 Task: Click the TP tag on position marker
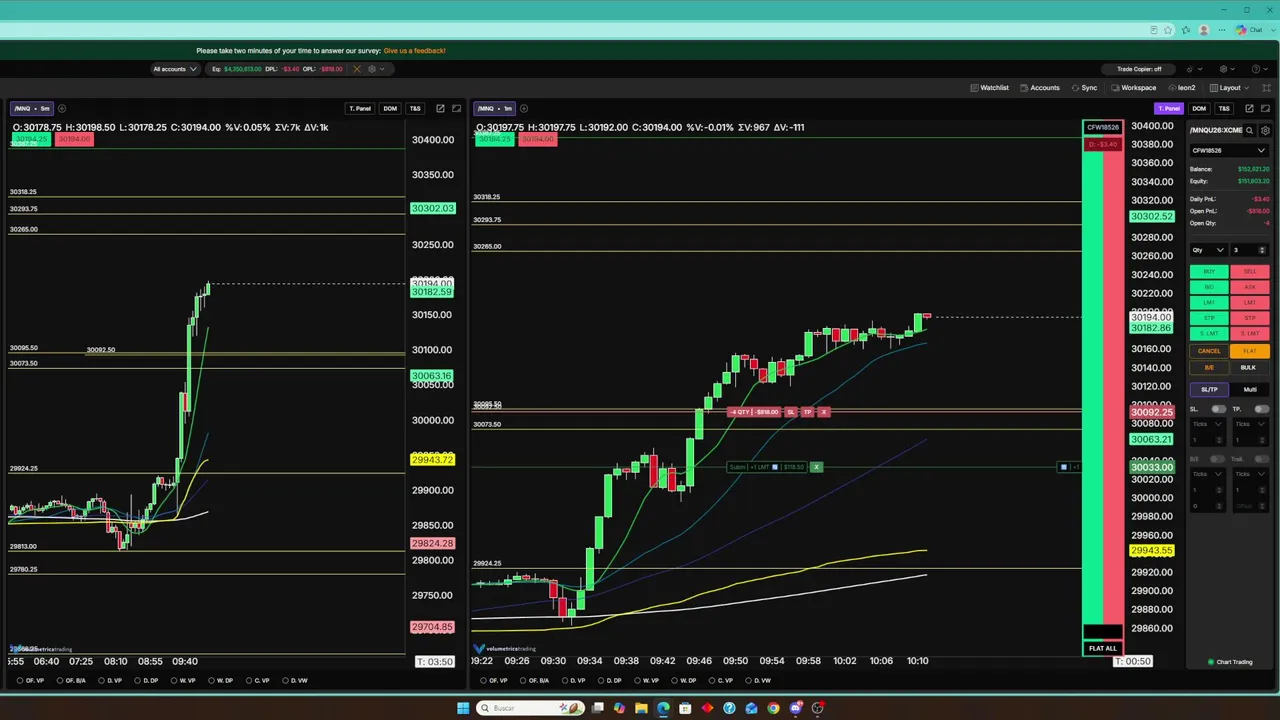(x=808, y=412)
